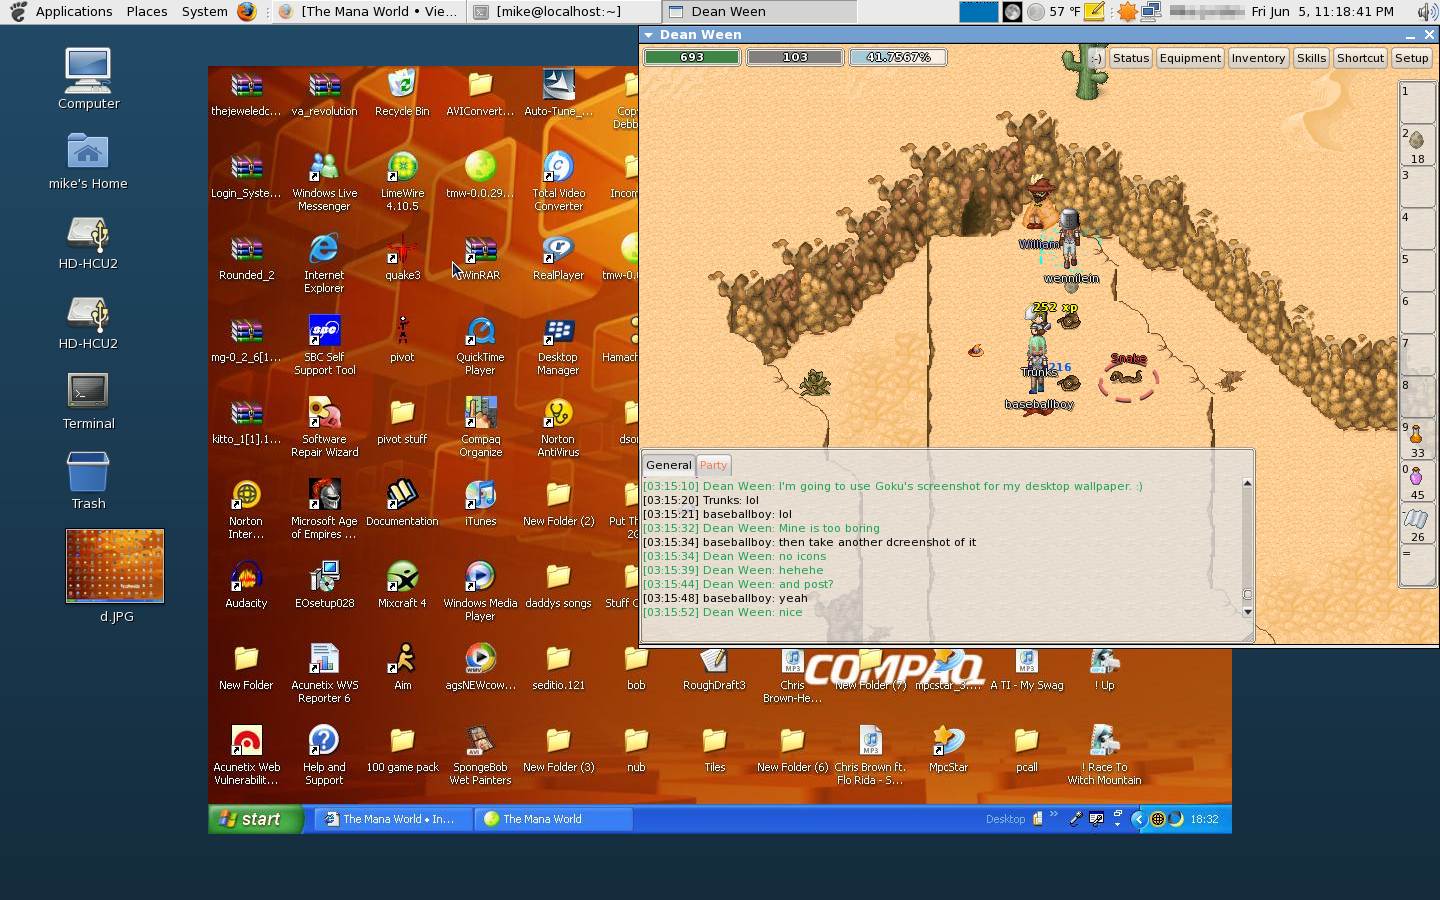
Task: Select empty shortcut slot 3
Action: coord(1416,187)
